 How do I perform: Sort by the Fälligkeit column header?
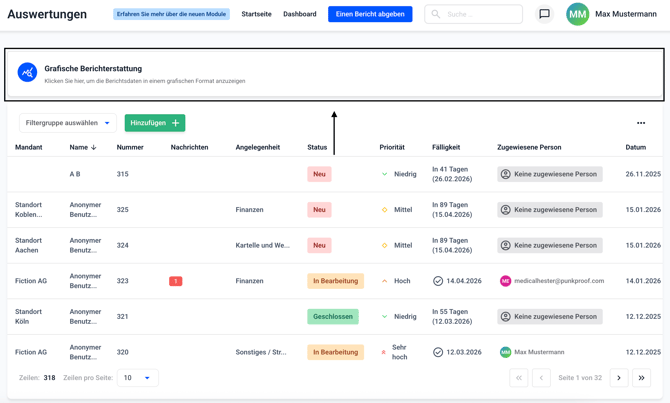click(446, 147)
